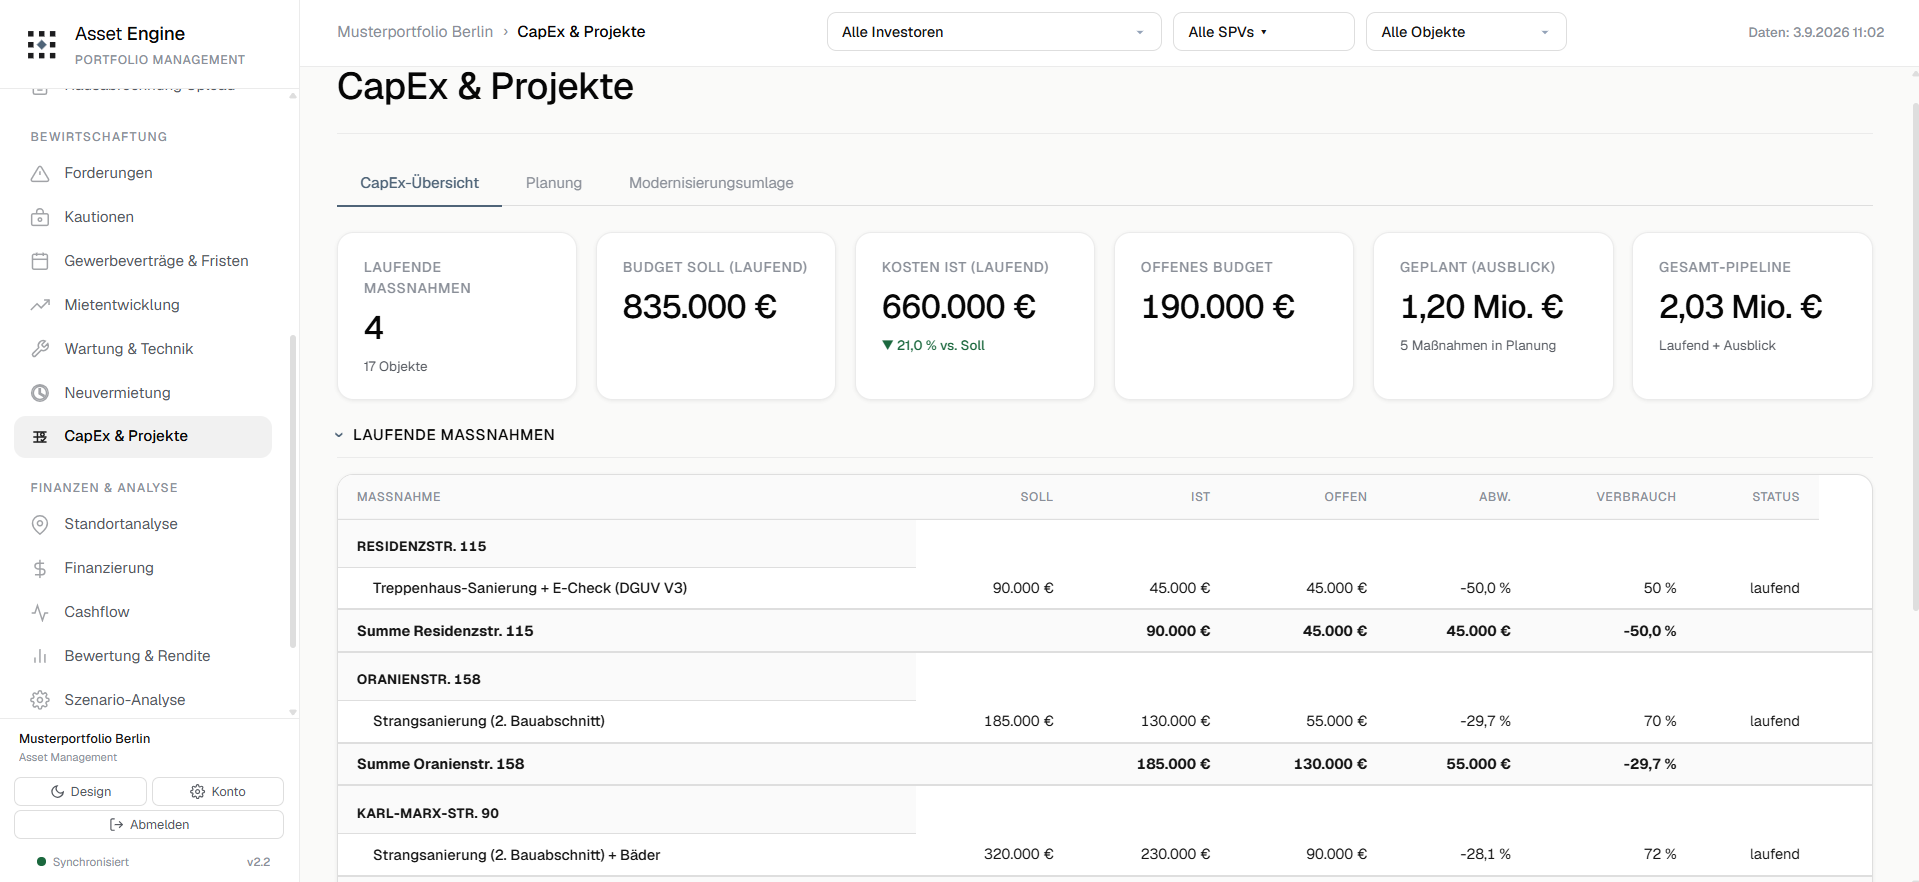Image resolution: width=1919 pixels, height=882 pixels.
Task: Click the Geplant (Ausblick) 1,20 Mio. € card
Action: point(1493,316)
